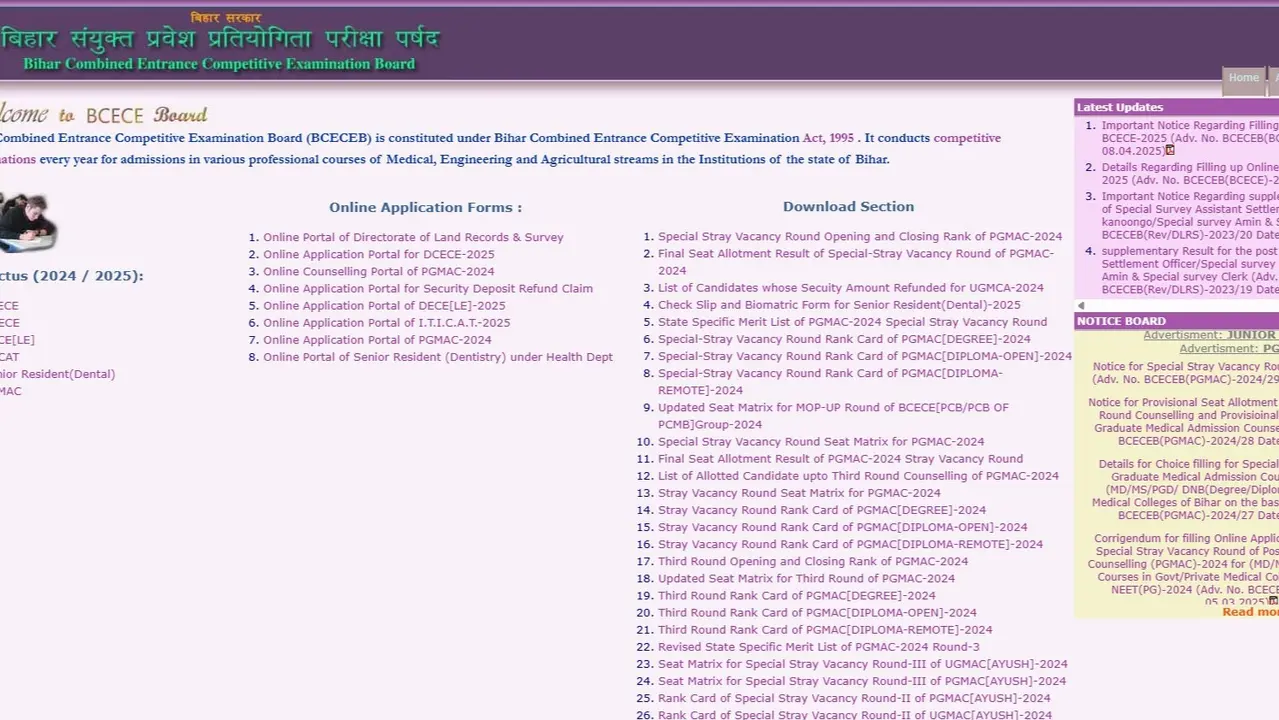Open Final Seat Allotment Result of PGMAC-2024 Stray Vacancy Round
Viewport: 1279px width, 720px height.
pyautogui.click(x=840, y=458)
